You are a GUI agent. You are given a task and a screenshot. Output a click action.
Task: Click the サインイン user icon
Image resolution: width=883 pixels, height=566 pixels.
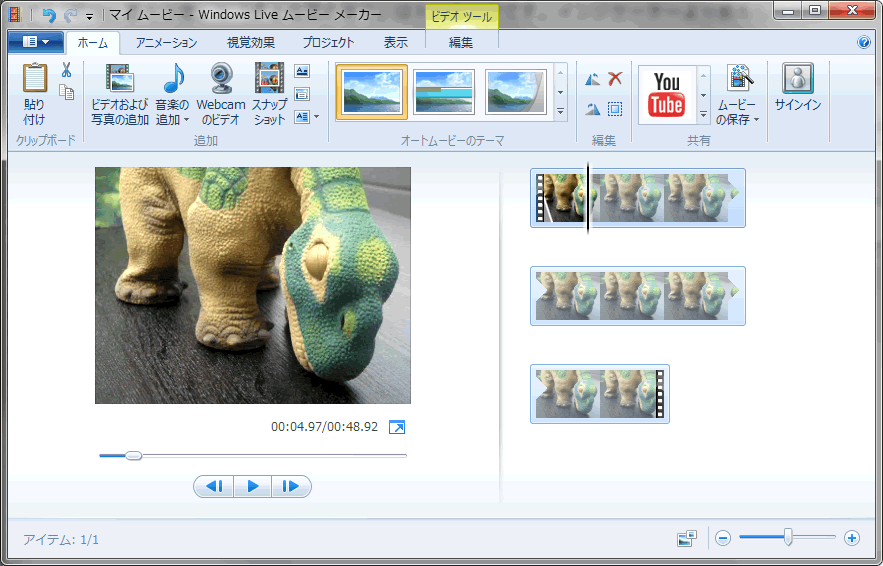tap(797, 79)
